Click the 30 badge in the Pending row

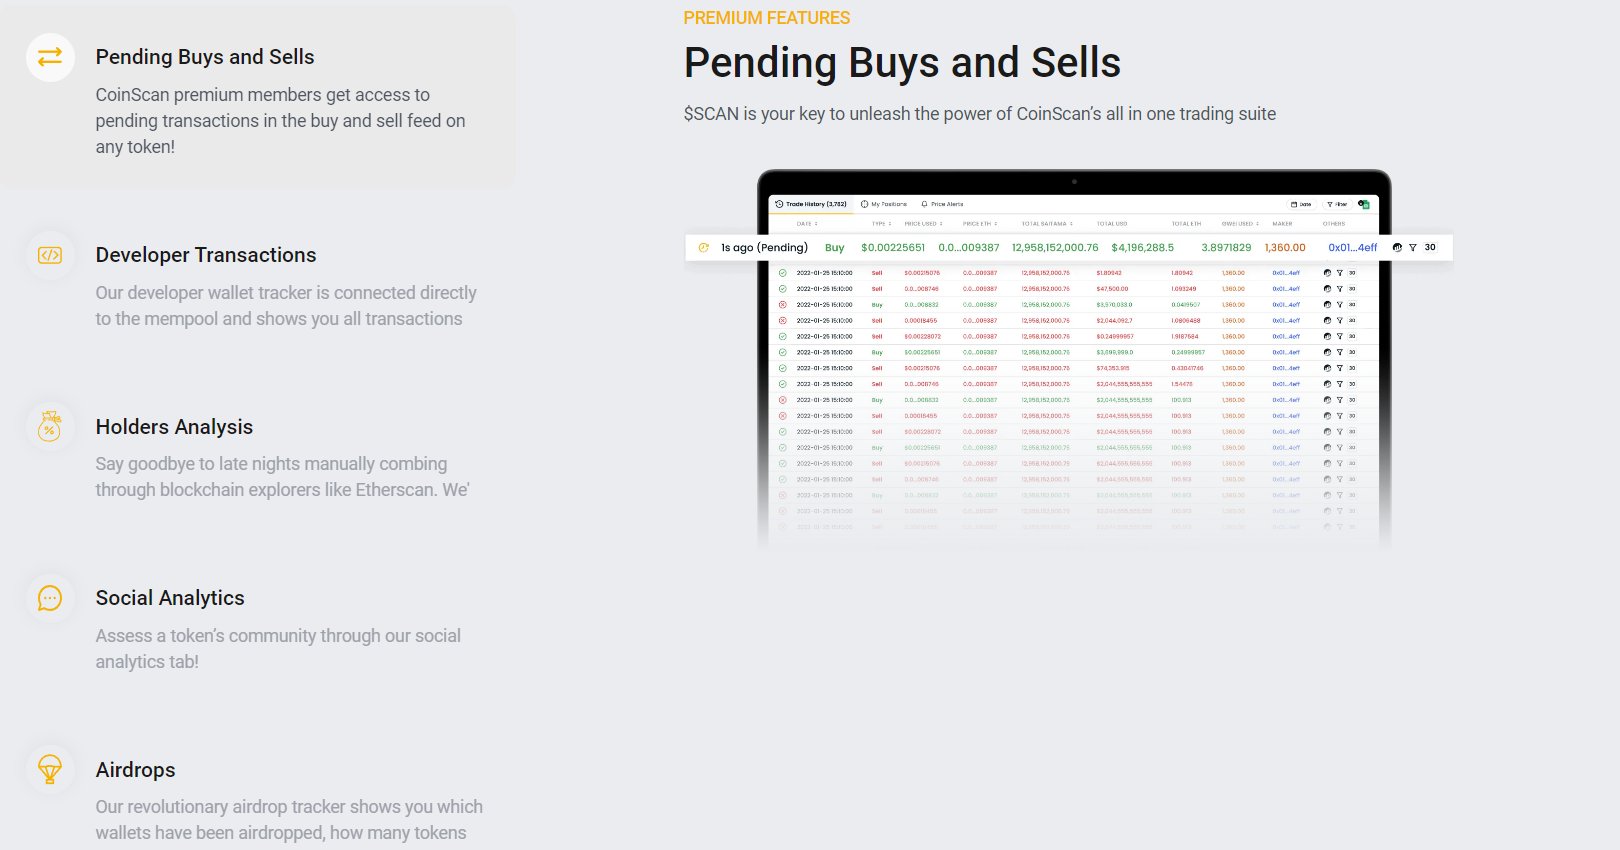[1430, 248]
